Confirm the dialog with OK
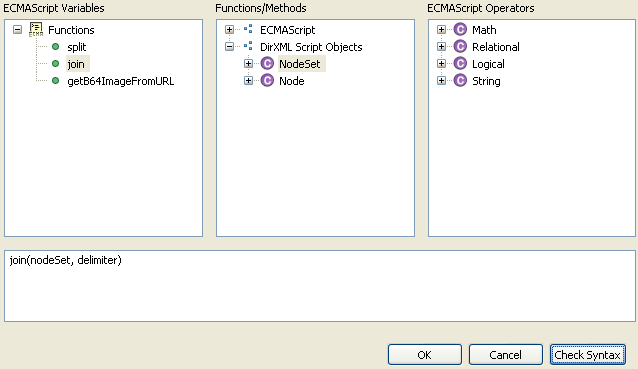Screen dimensions: 638x369 tap(425, 355)
